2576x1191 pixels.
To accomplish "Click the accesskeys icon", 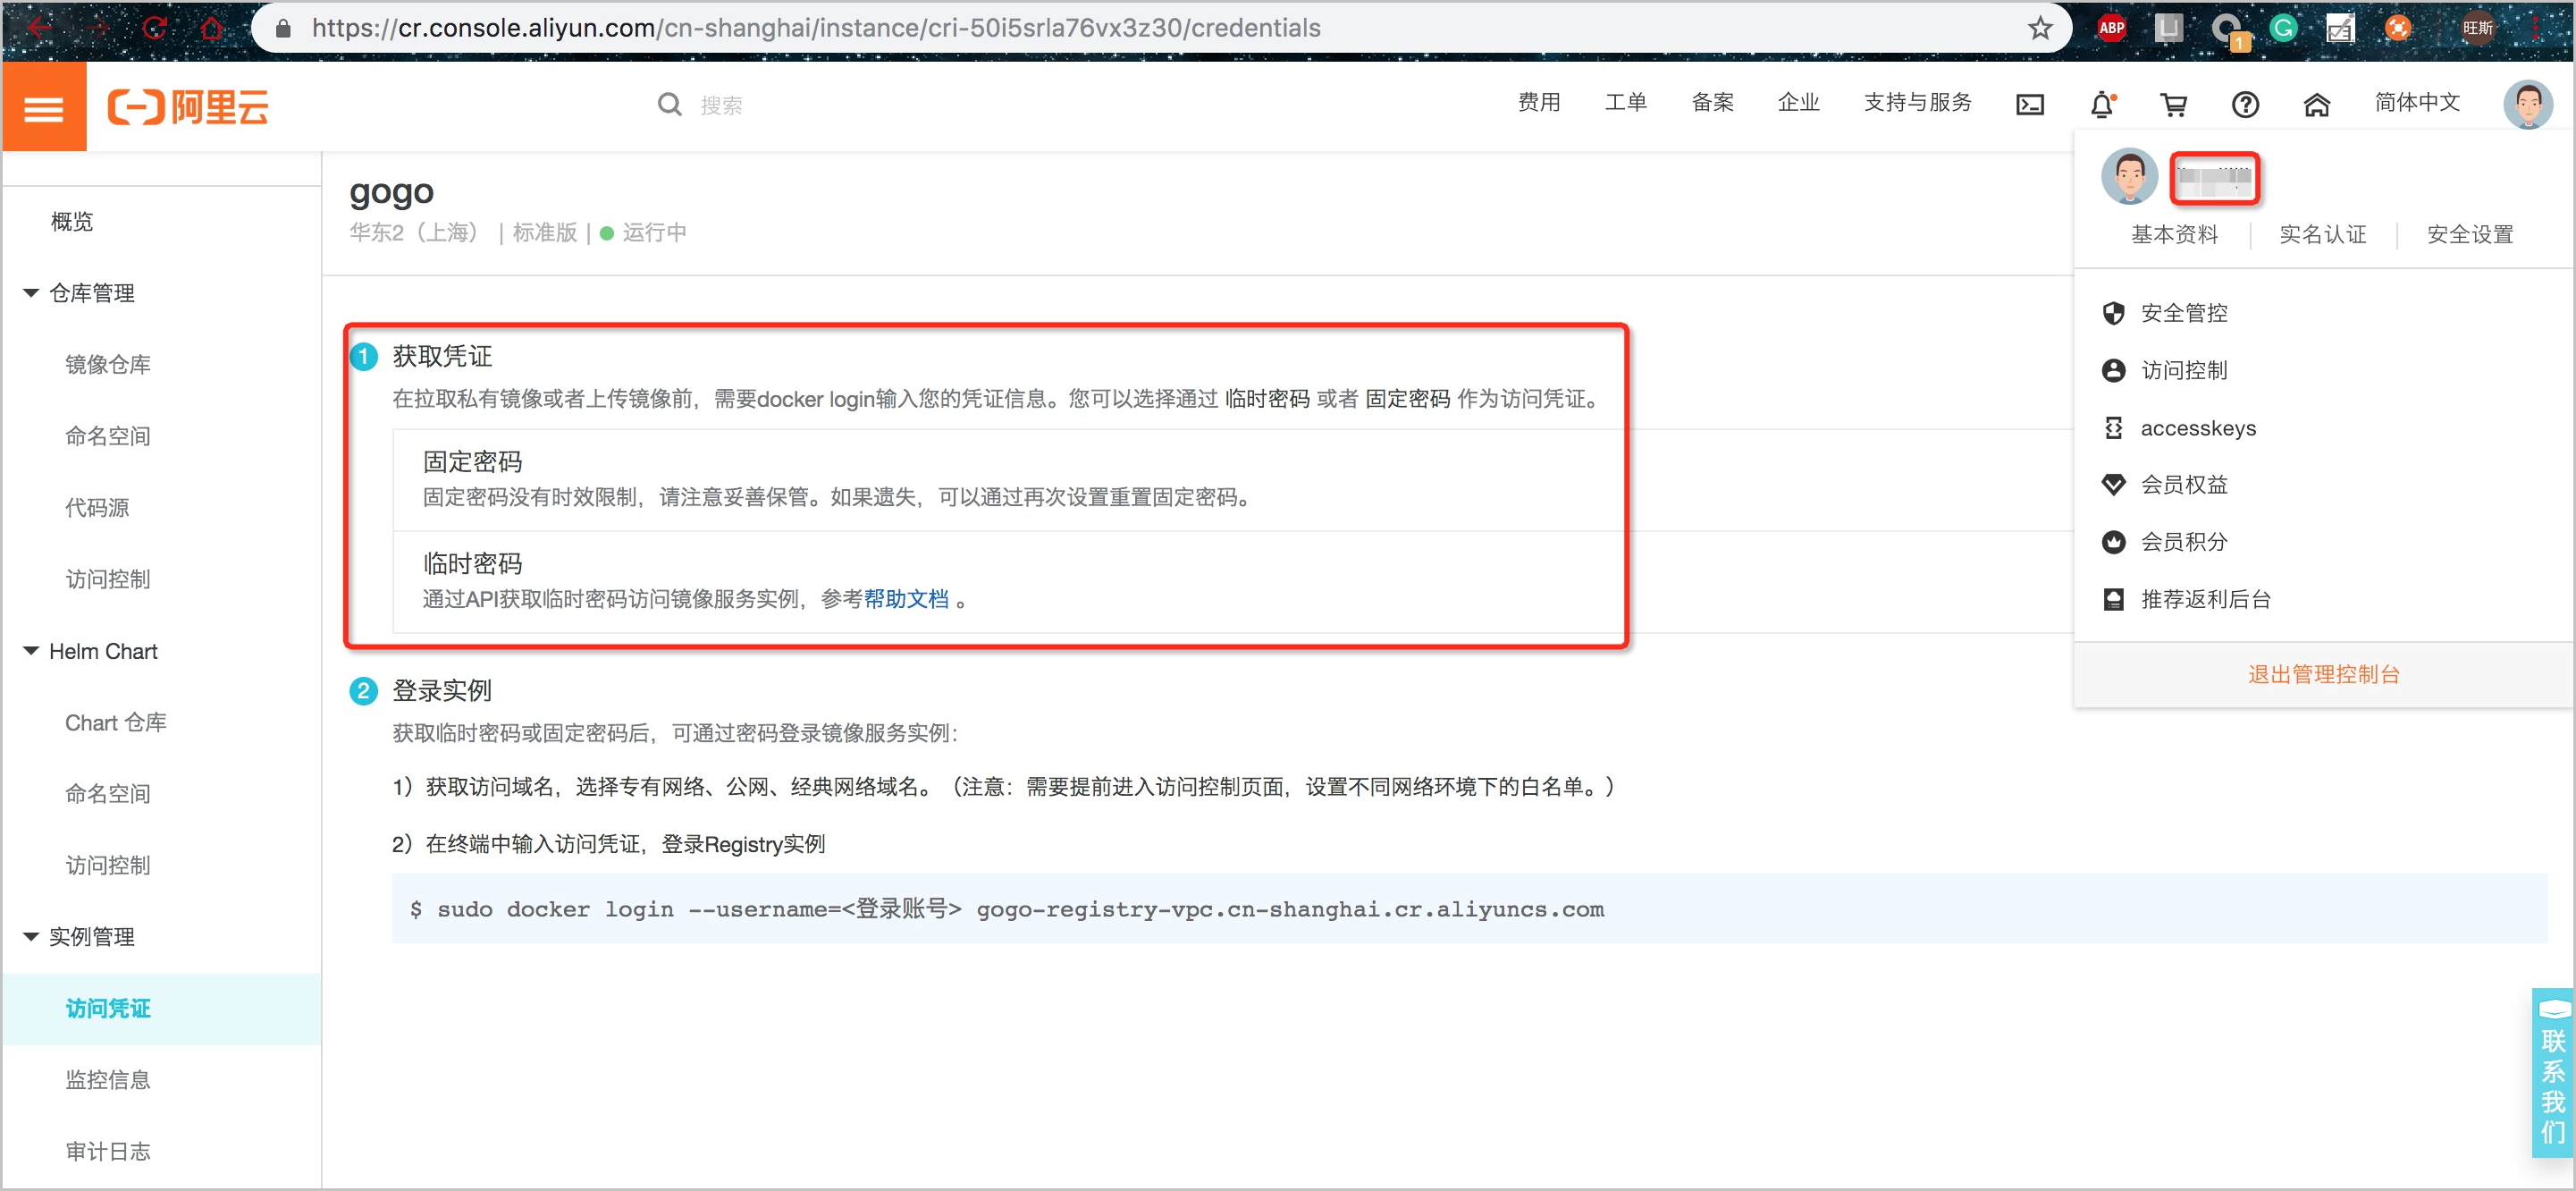I will pyautogui.click(x=2112, y=428).
